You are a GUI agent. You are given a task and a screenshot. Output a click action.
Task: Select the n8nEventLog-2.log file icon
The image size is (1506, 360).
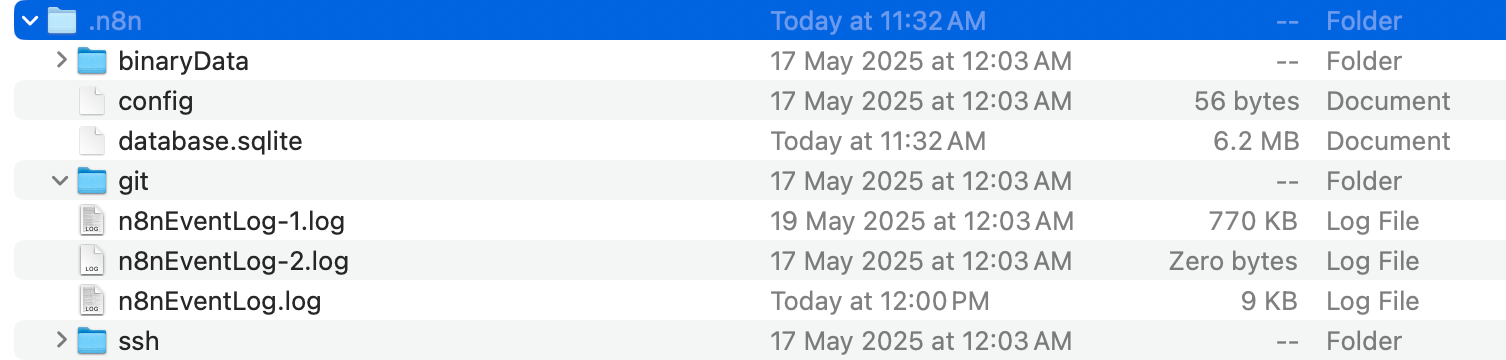[x=92, y=261]
